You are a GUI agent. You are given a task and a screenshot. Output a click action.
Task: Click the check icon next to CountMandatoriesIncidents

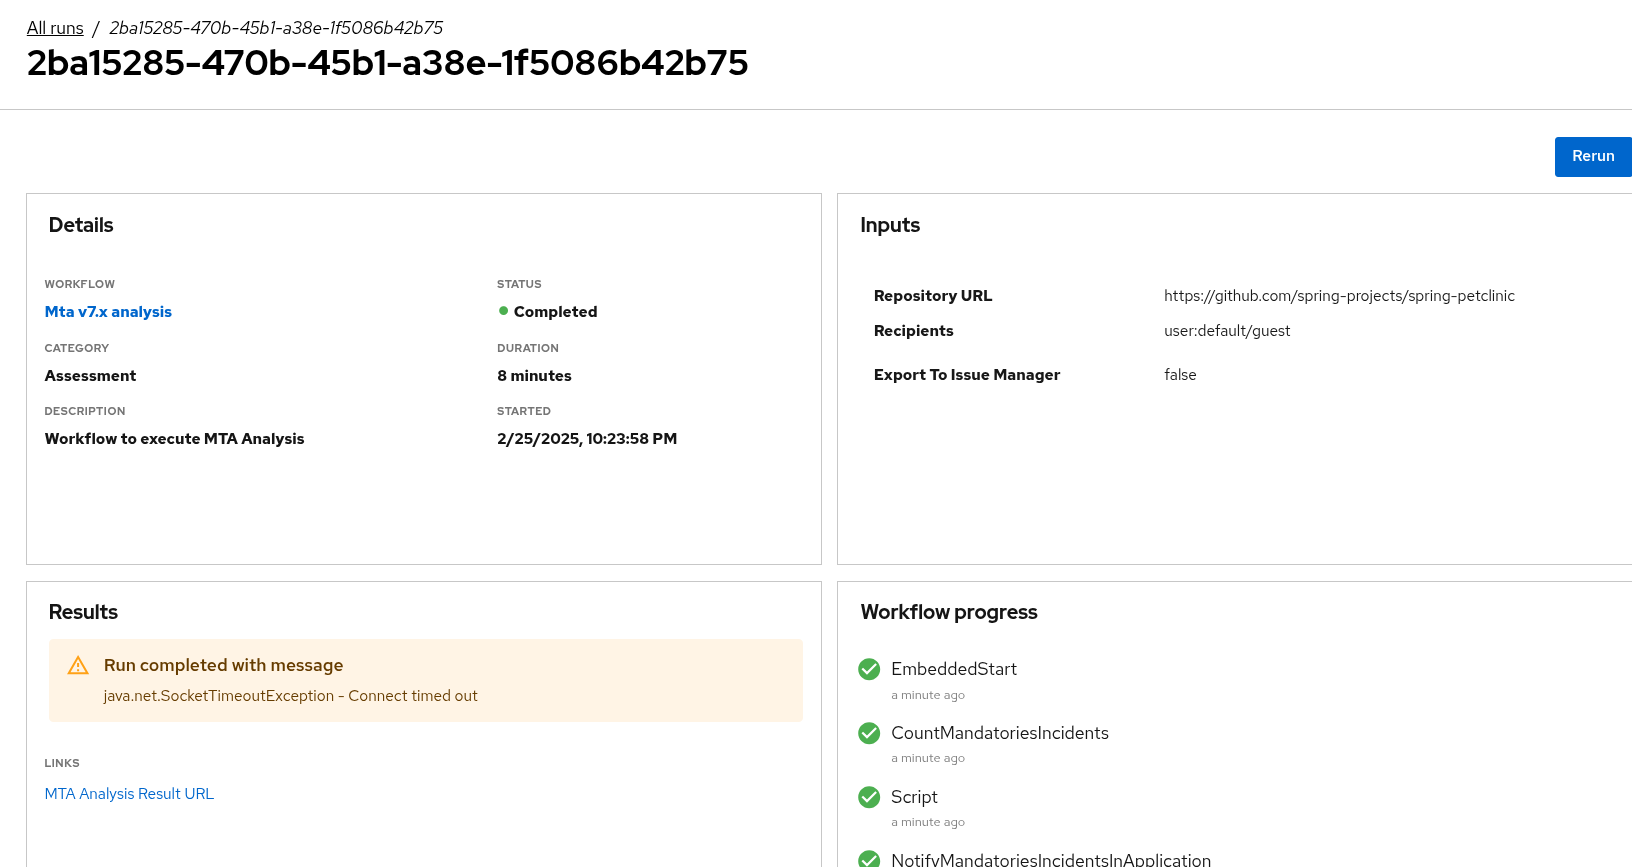(869, 733)
